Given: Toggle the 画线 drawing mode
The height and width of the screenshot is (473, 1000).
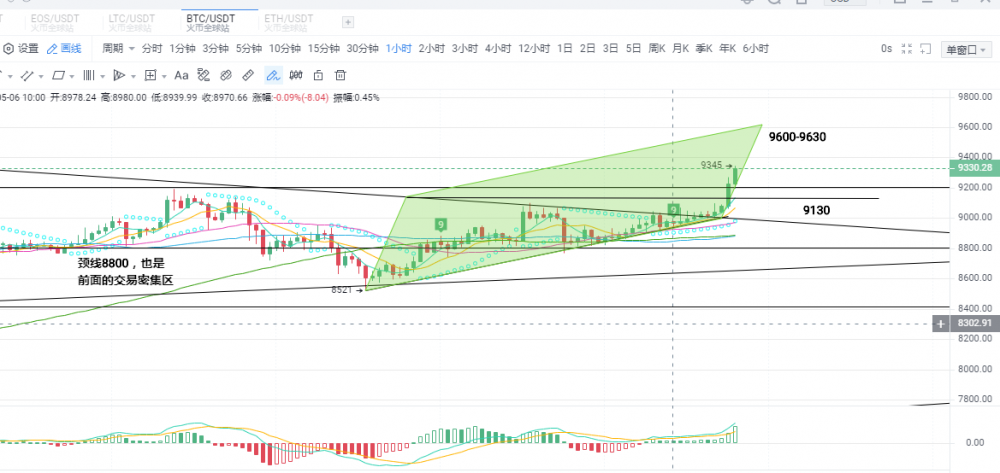Looking at the screenshot, I should click(x=65, y=48).
